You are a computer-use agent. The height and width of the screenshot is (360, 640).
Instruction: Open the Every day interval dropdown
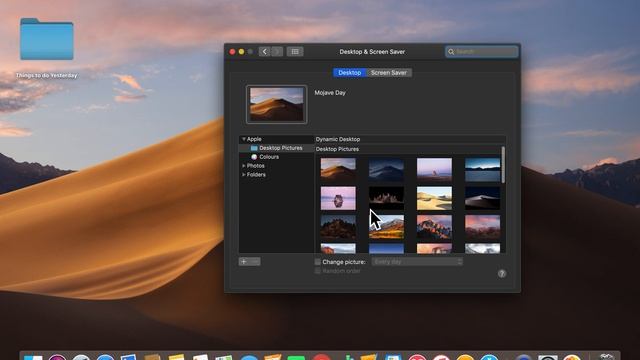click(x=417, y=262)
